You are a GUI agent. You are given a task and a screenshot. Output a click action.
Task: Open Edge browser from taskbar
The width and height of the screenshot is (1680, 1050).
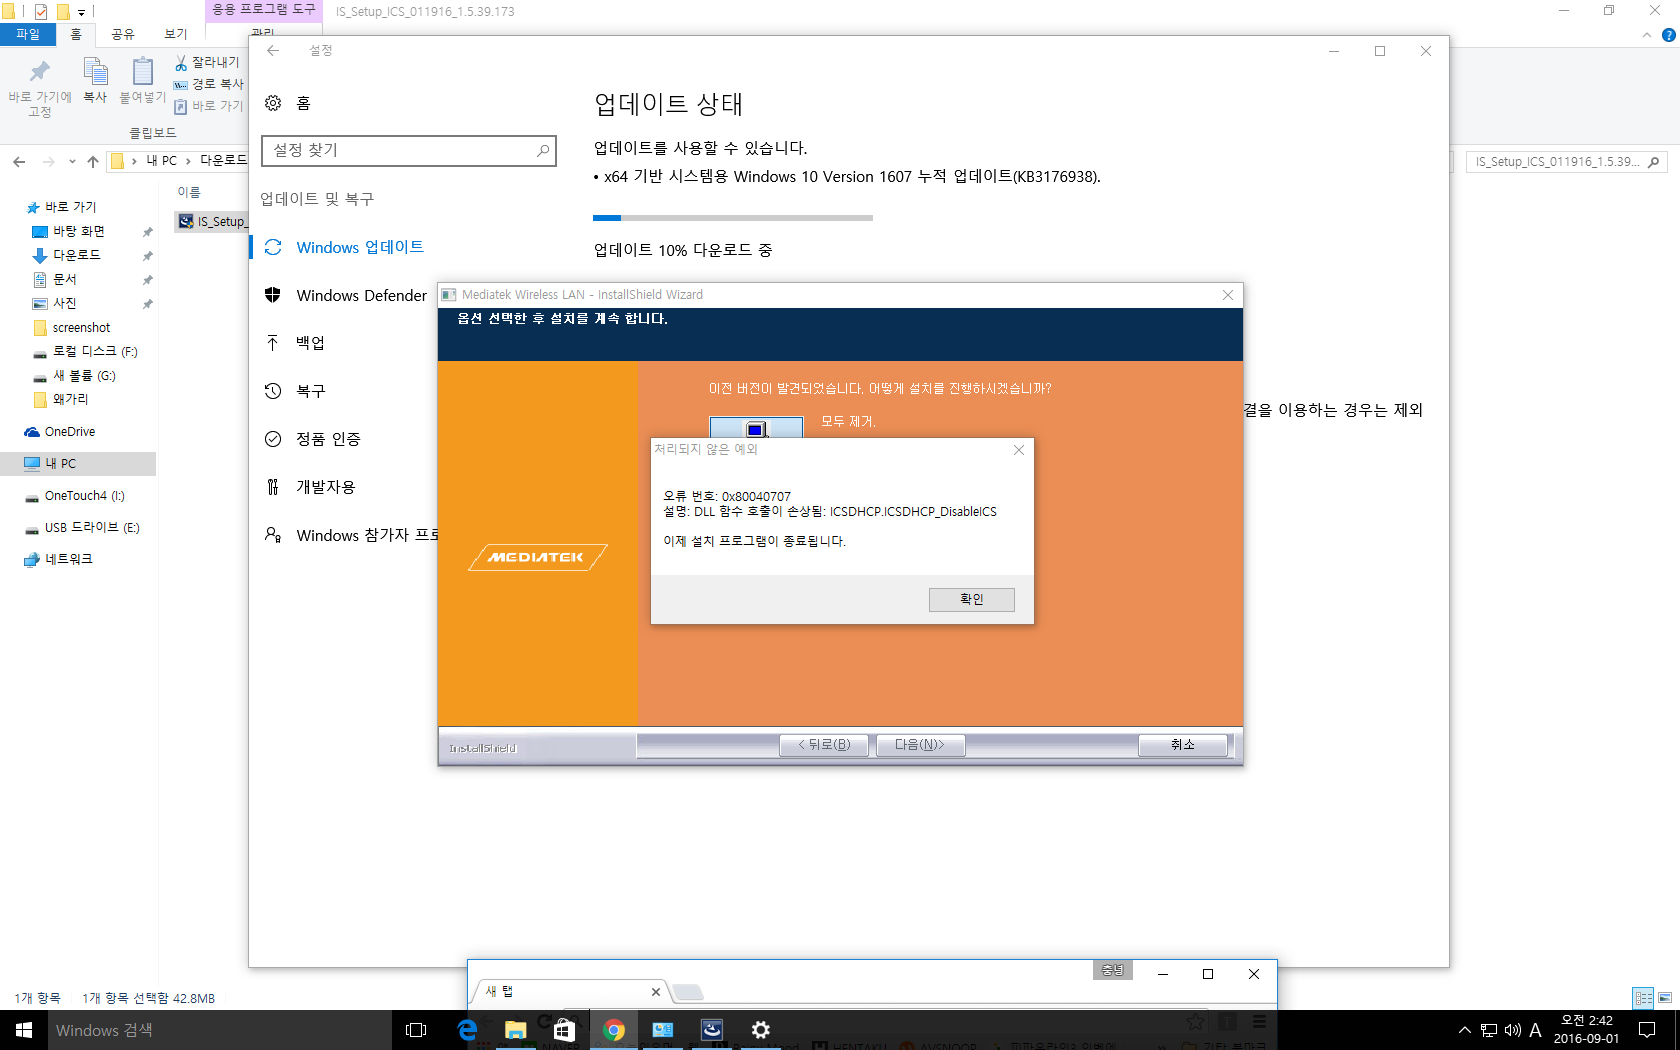click(x=467, y=1030)
